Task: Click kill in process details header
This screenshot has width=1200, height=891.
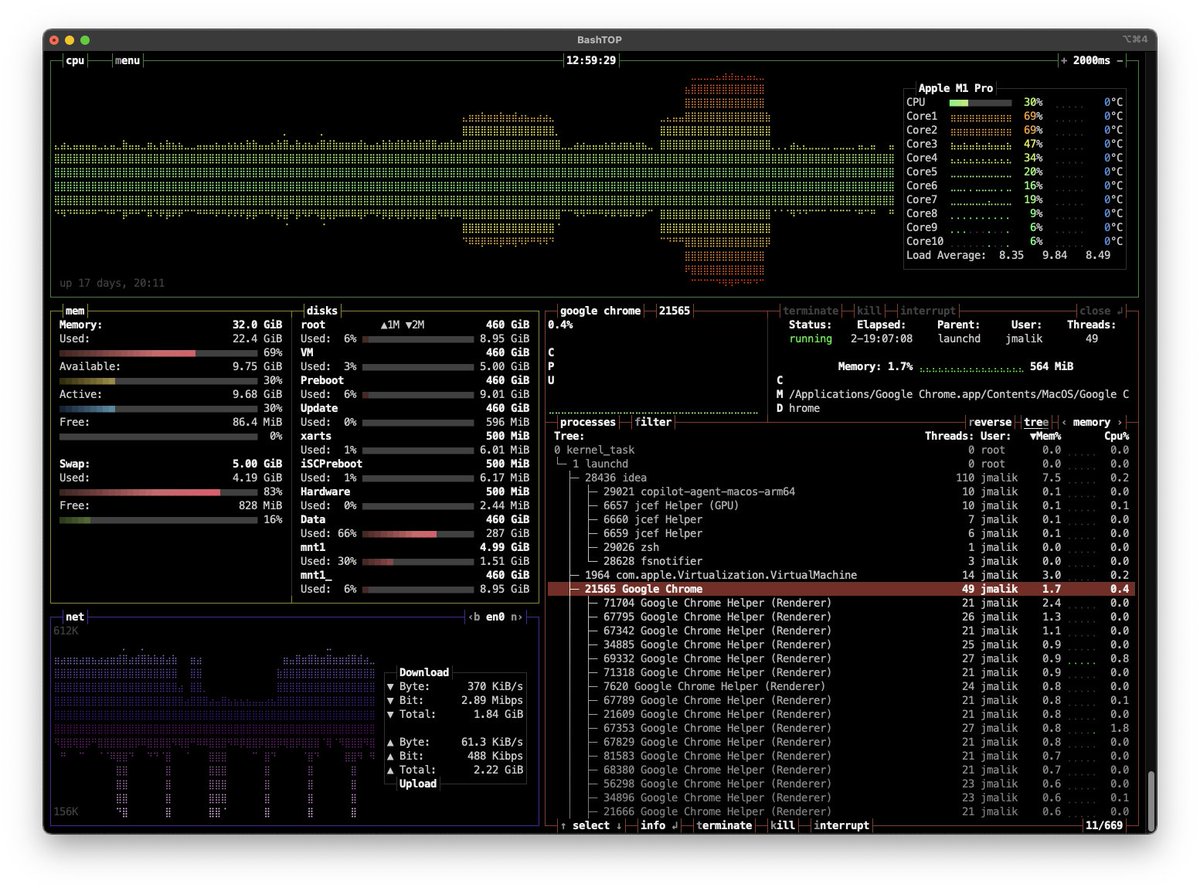Action: 867,311
